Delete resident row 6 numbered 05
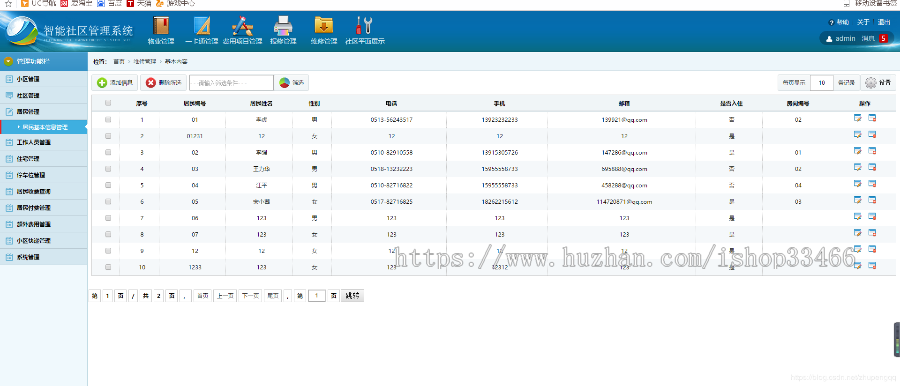 pos(872,200)
